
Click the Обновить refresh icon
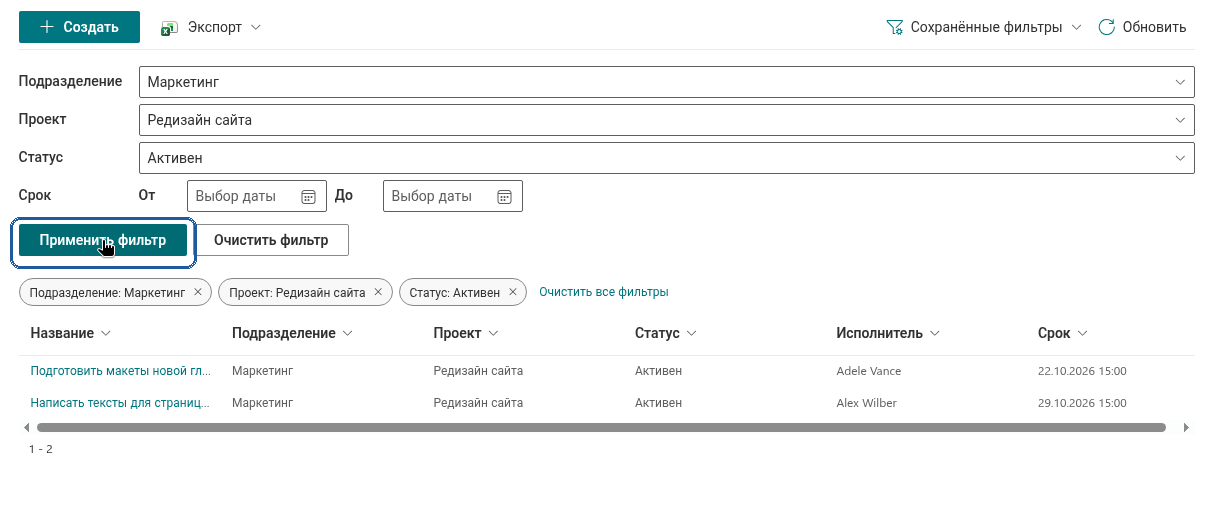[x=1107, y=28]
